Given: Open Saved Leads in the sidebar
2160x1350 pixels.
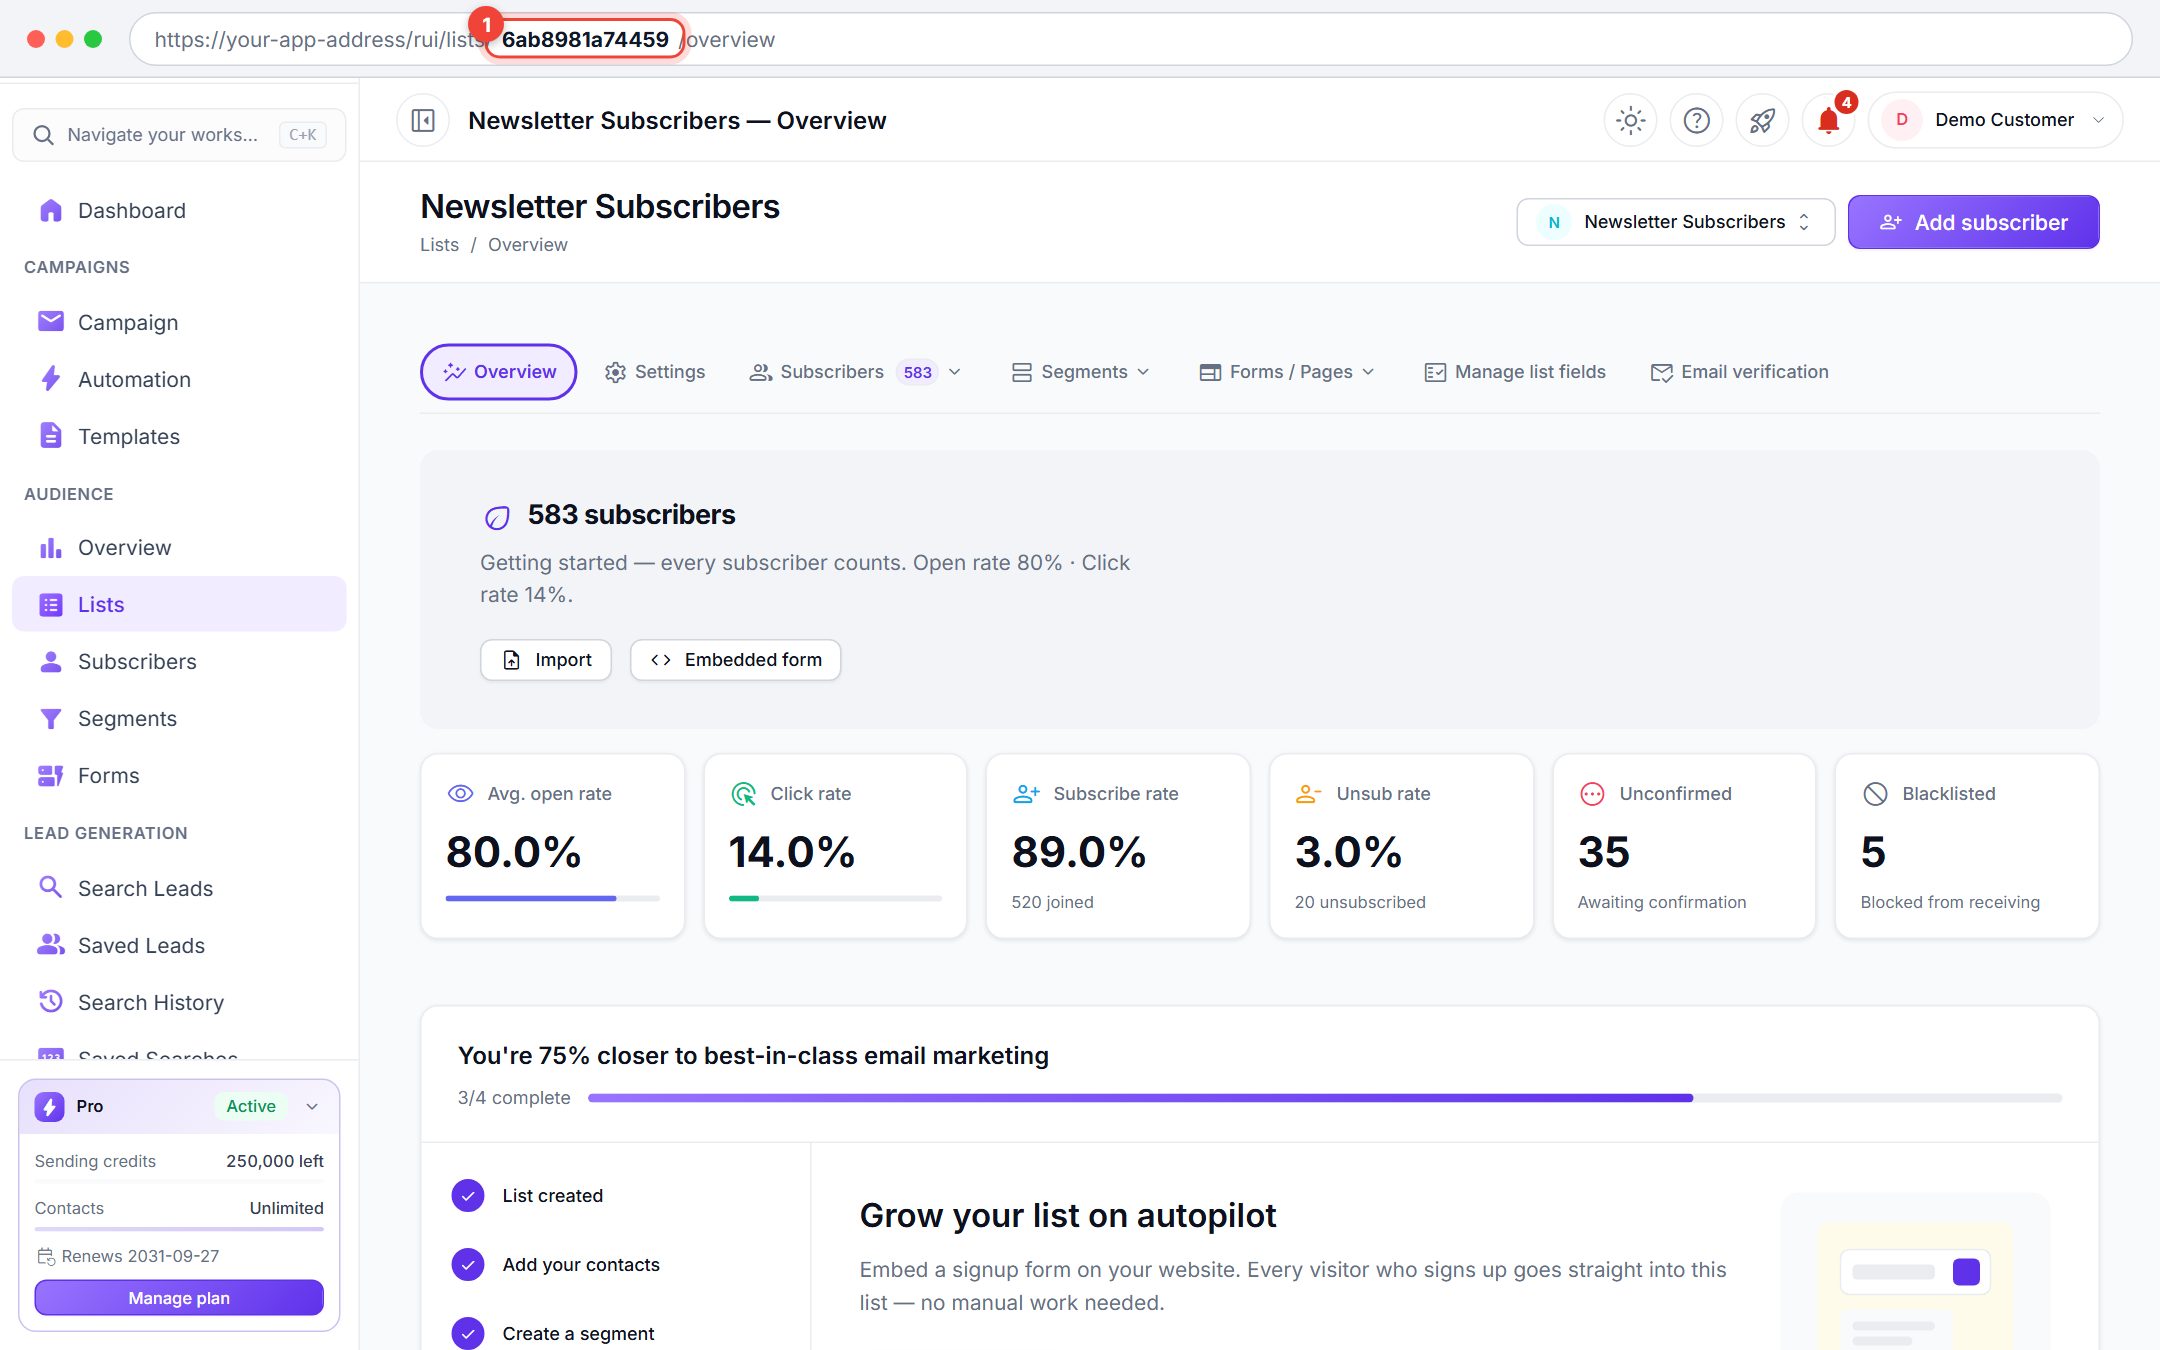Looking at the screenshot, I should pyautogui.click(x=179, y=946).
